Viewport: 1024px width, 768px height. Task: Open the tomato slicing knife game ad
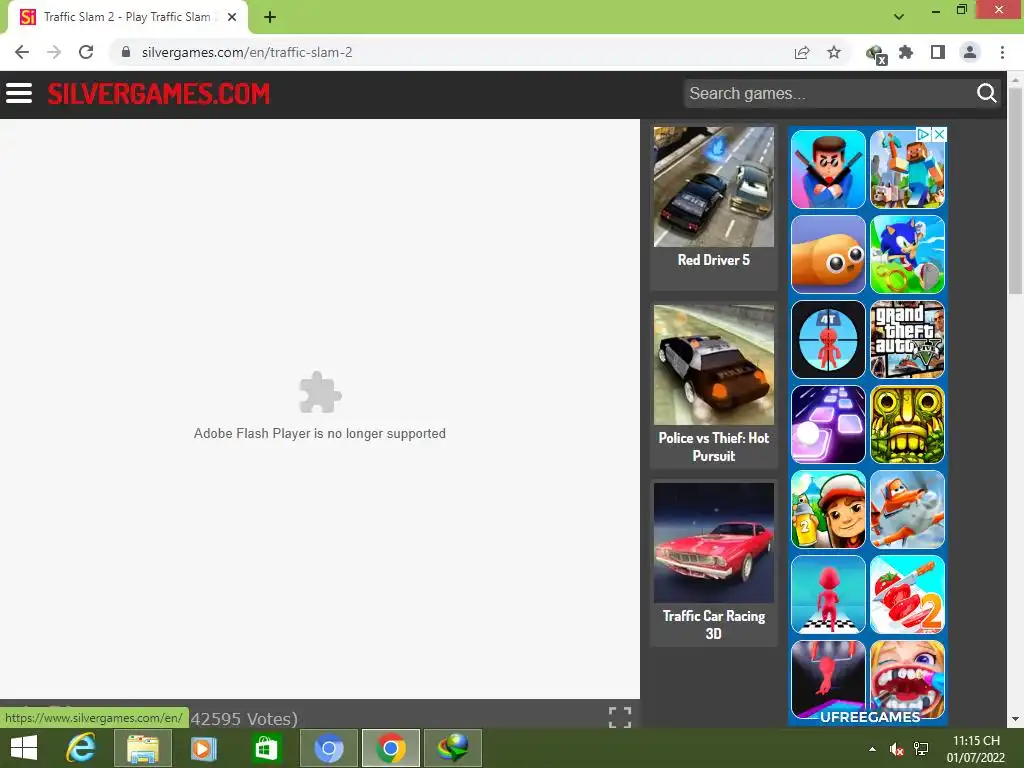[x=907, y=594]
